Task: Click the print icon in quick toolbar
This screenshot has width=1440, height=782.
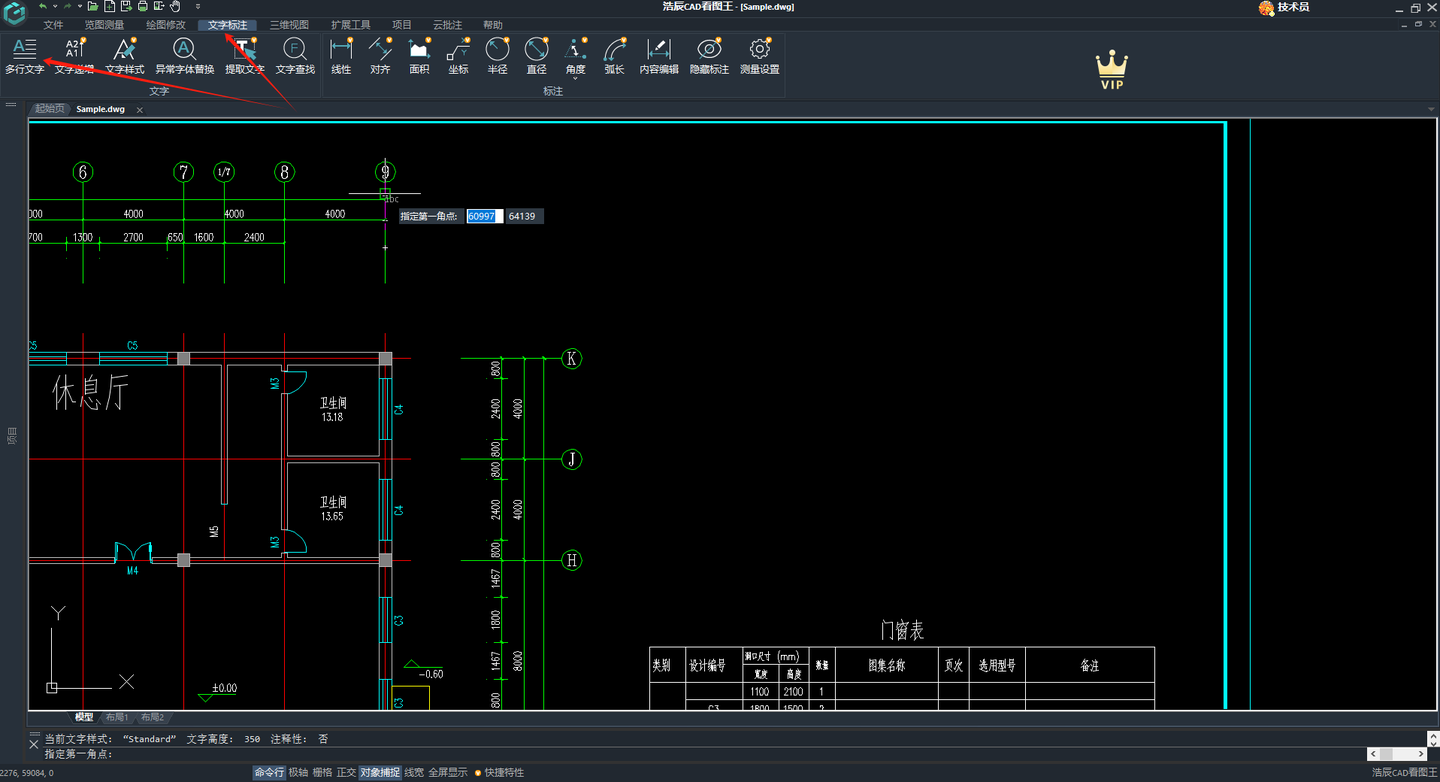Action: [x=142, y=6]
